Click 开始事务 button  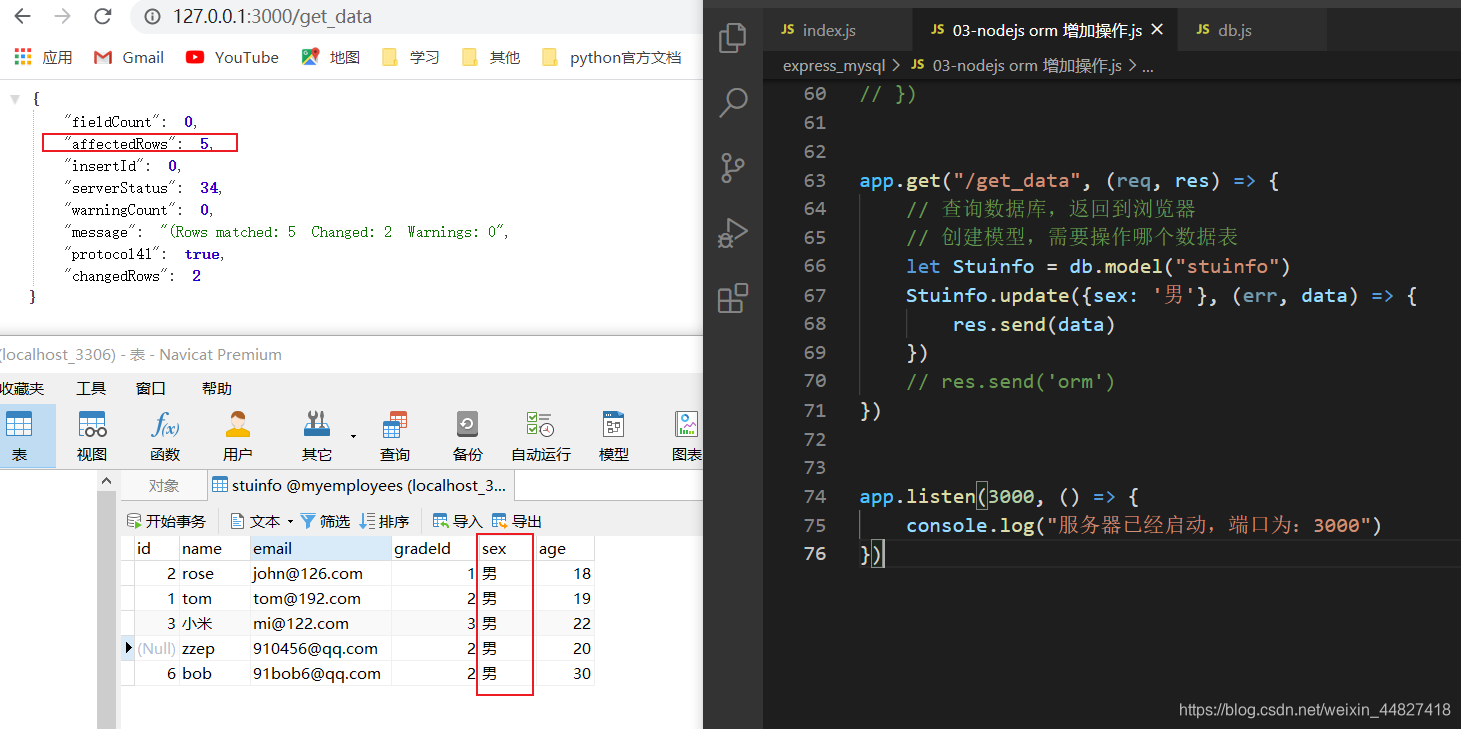(167, 521)
